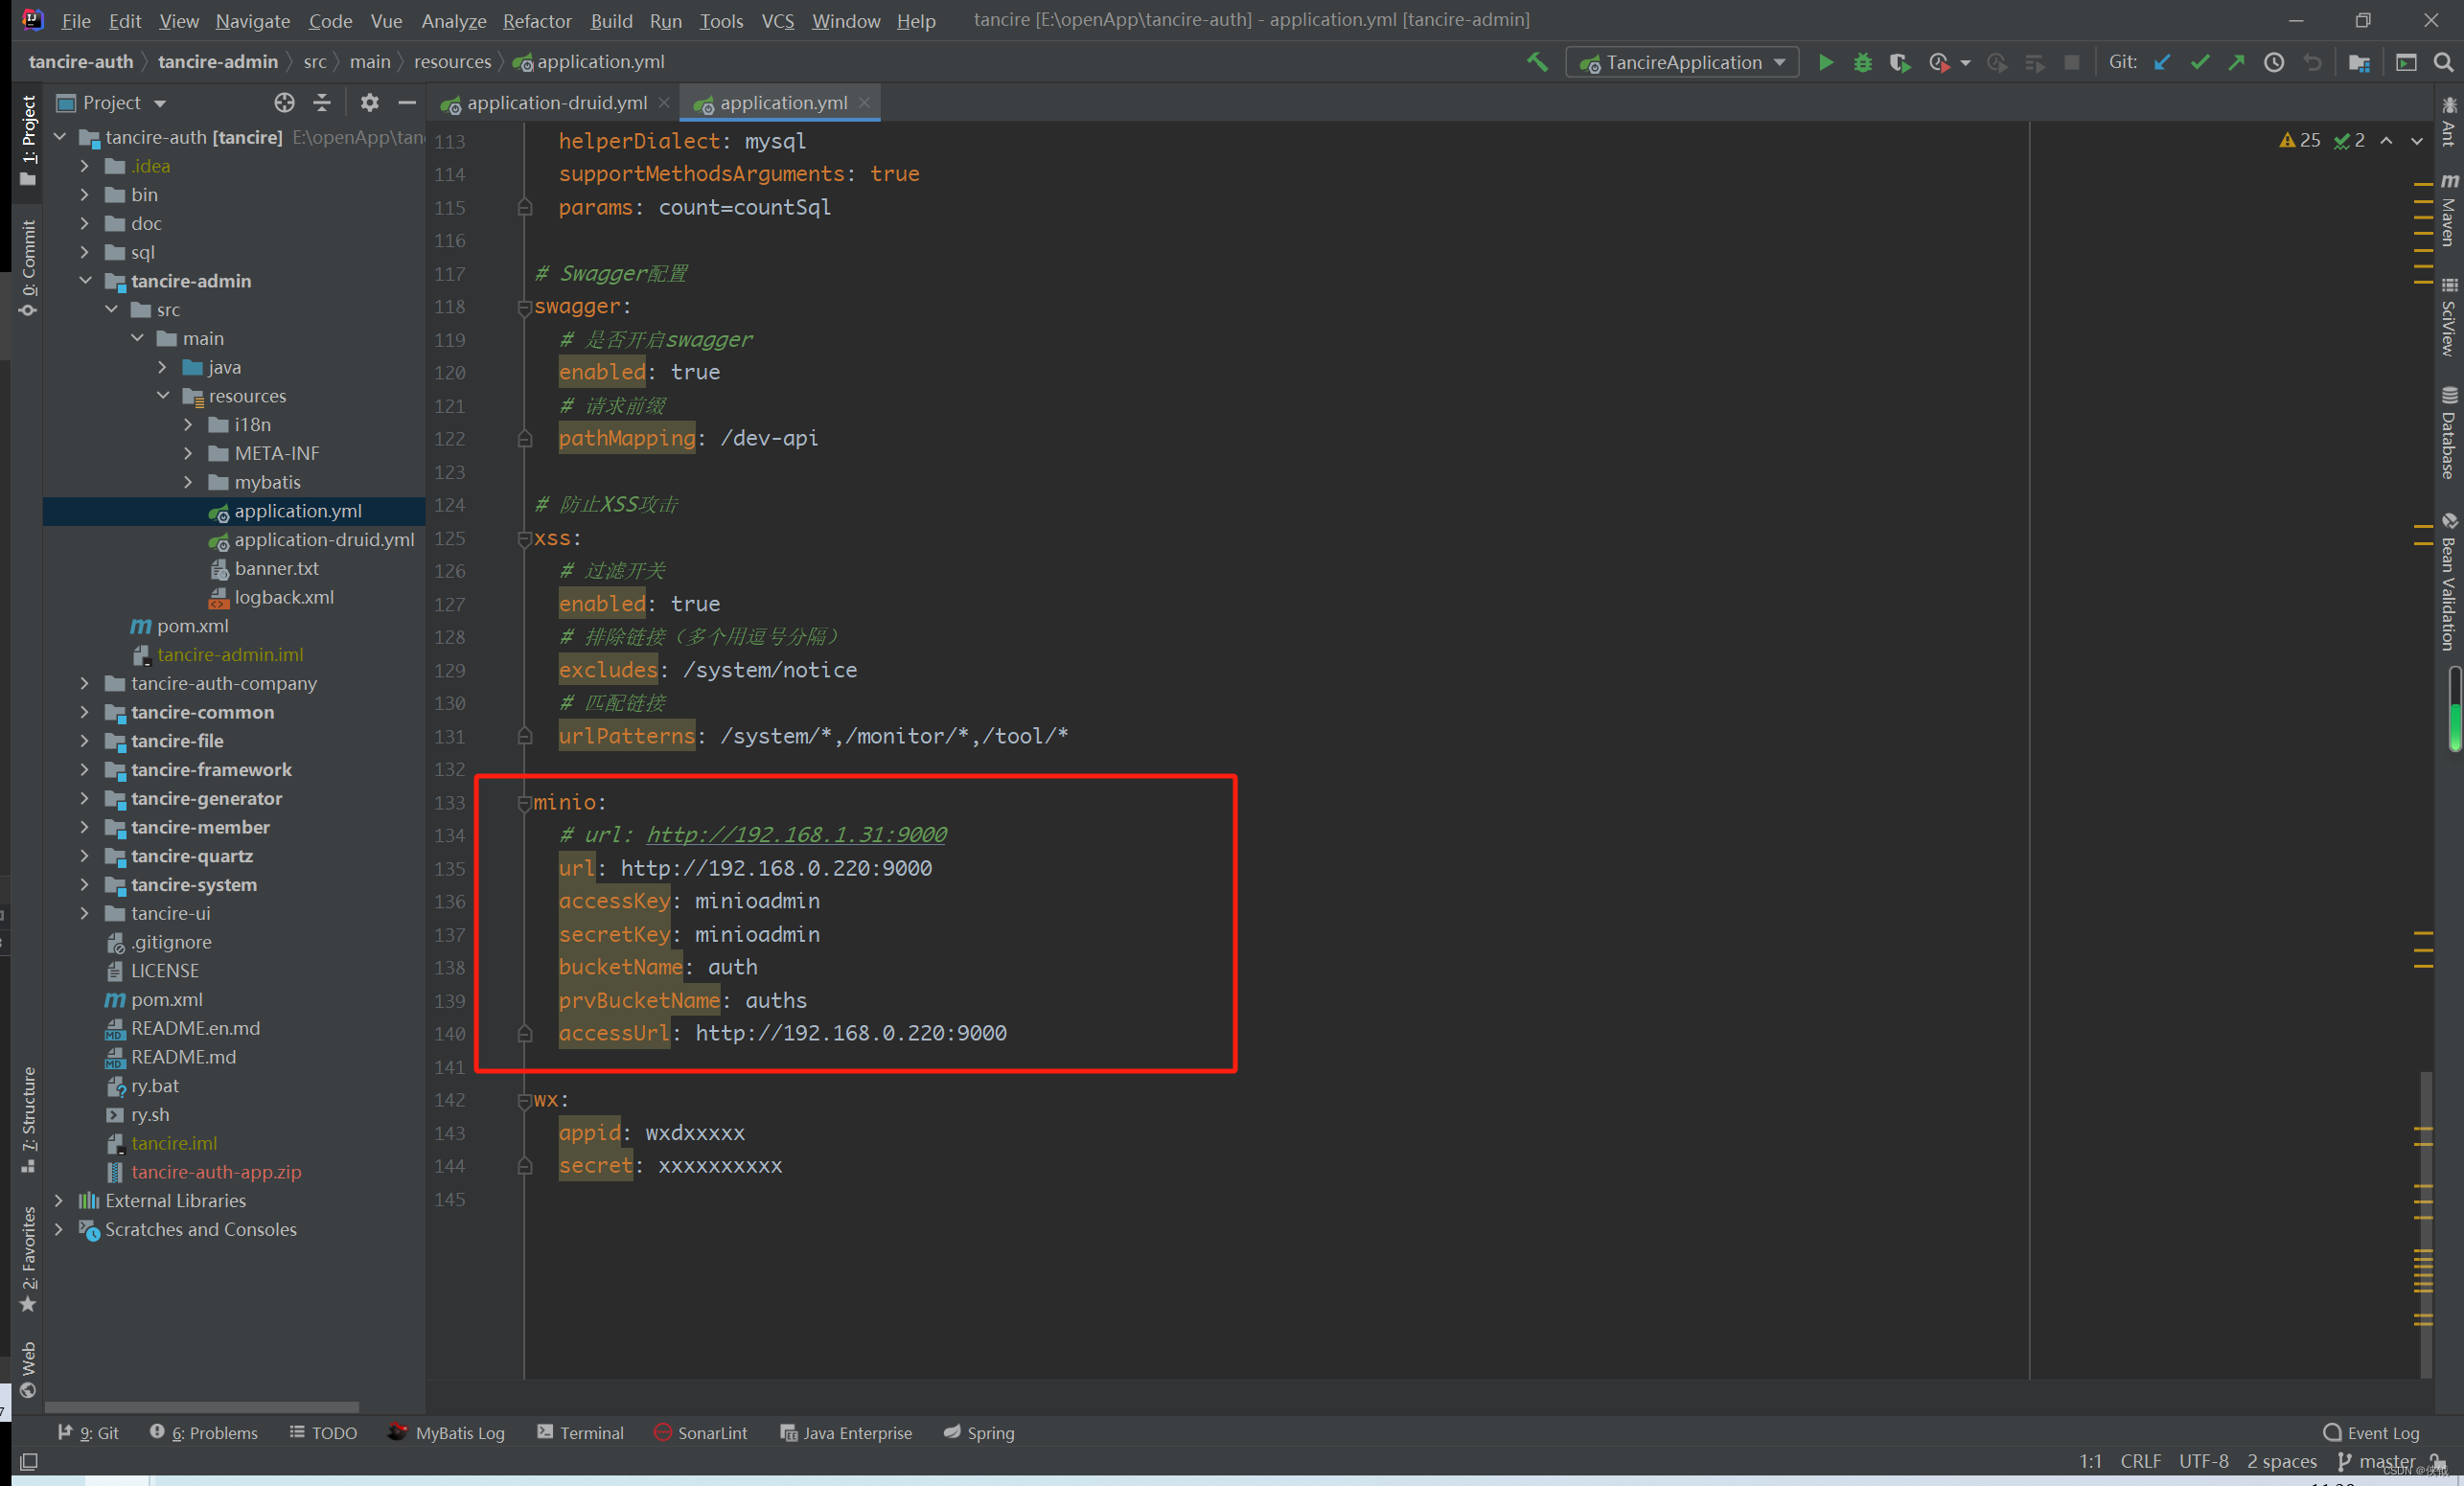2464x1486 pixels.
Task: Switch to application-druid.yml editor tab
Action: (556, 103)
